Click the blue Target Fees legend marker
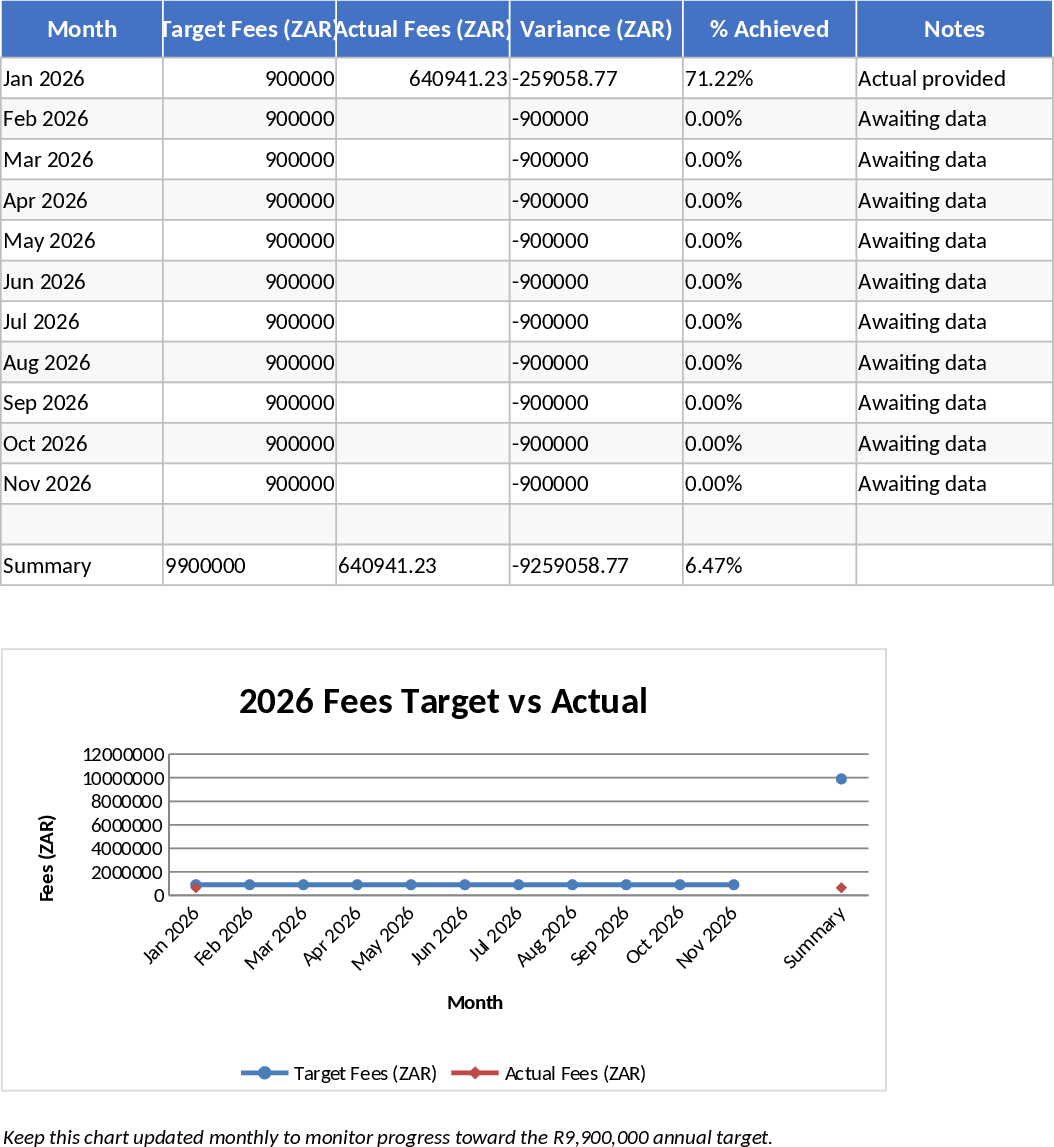 (x=266, y=1072)
